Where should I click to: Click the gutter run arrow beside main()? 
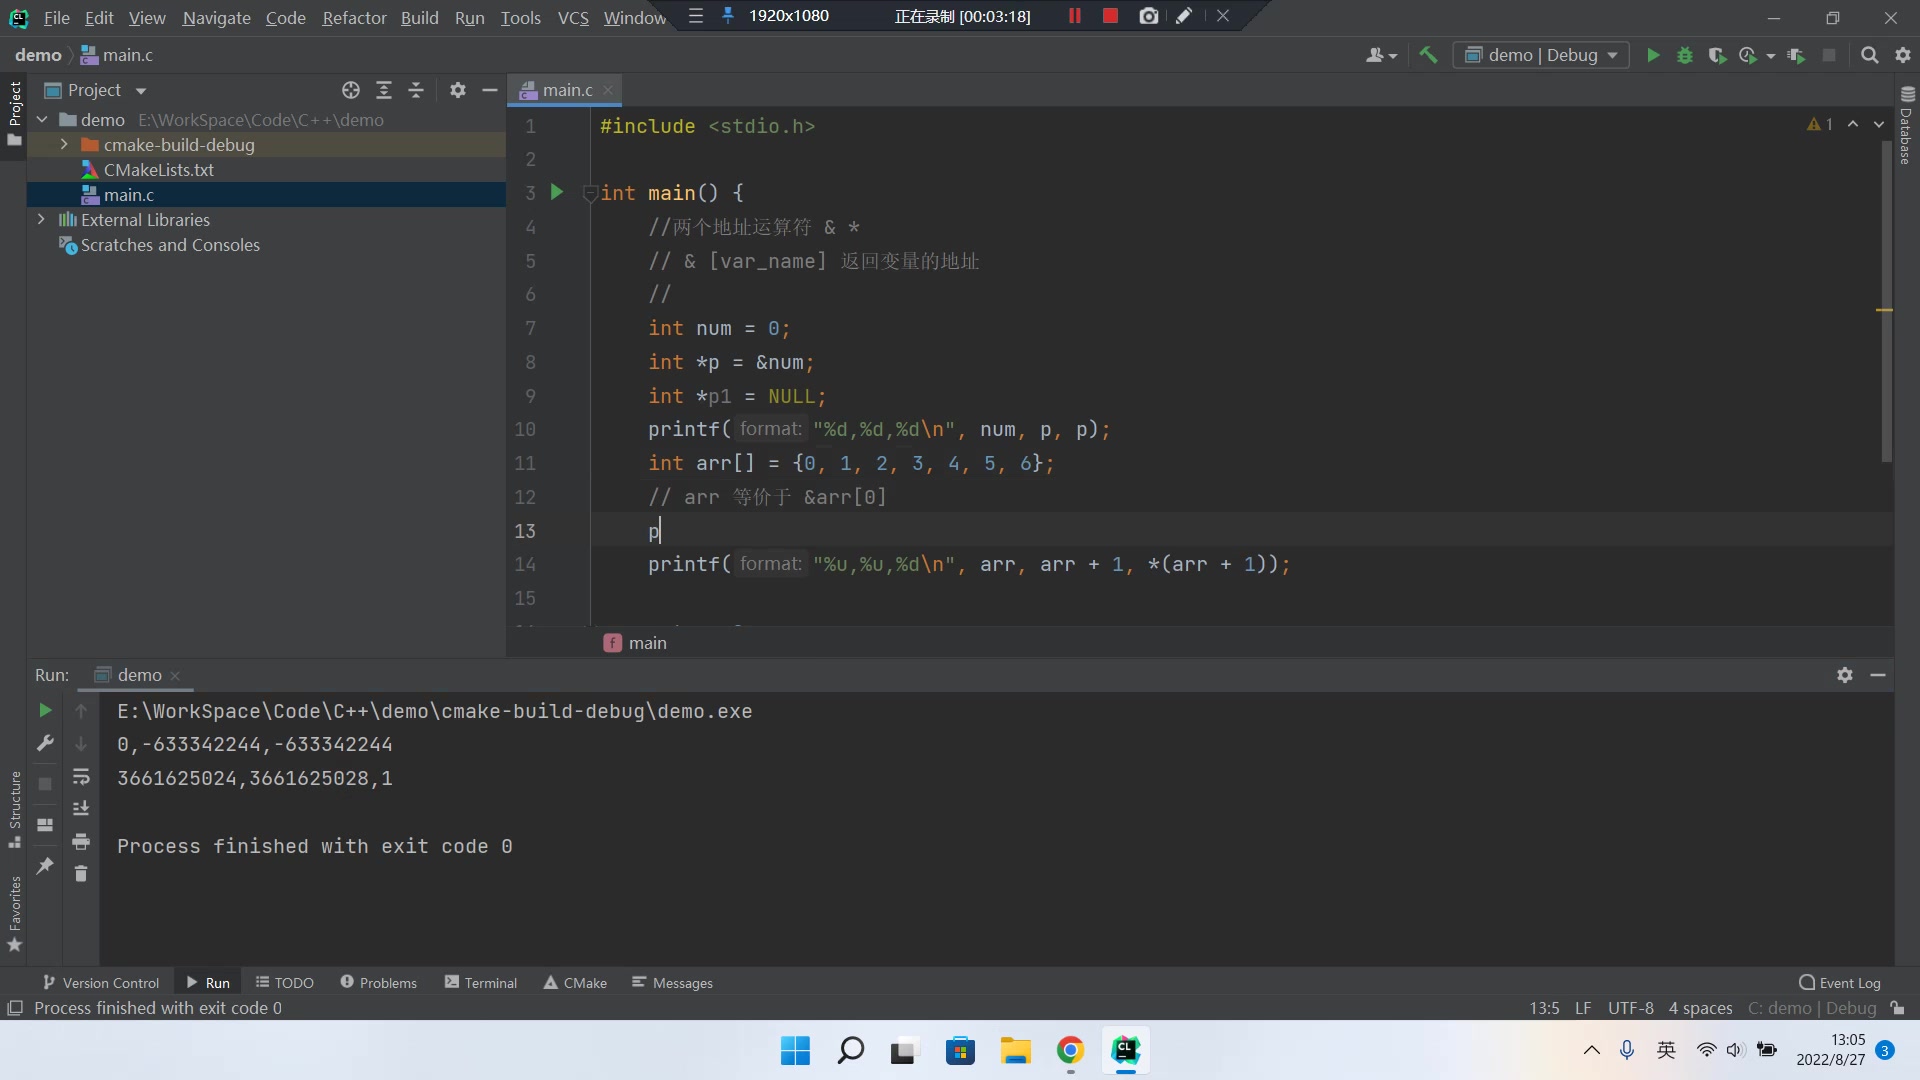pos(557,192)
